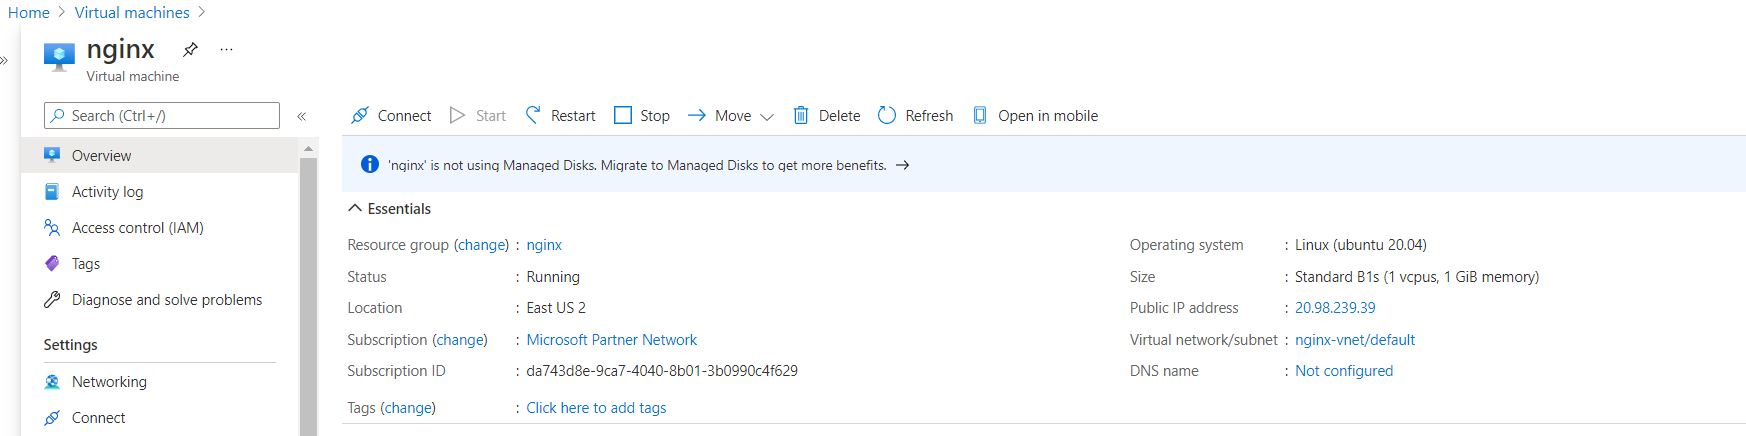
Task: Click the Open in mobile icon
Action: [x=980, y=116]
